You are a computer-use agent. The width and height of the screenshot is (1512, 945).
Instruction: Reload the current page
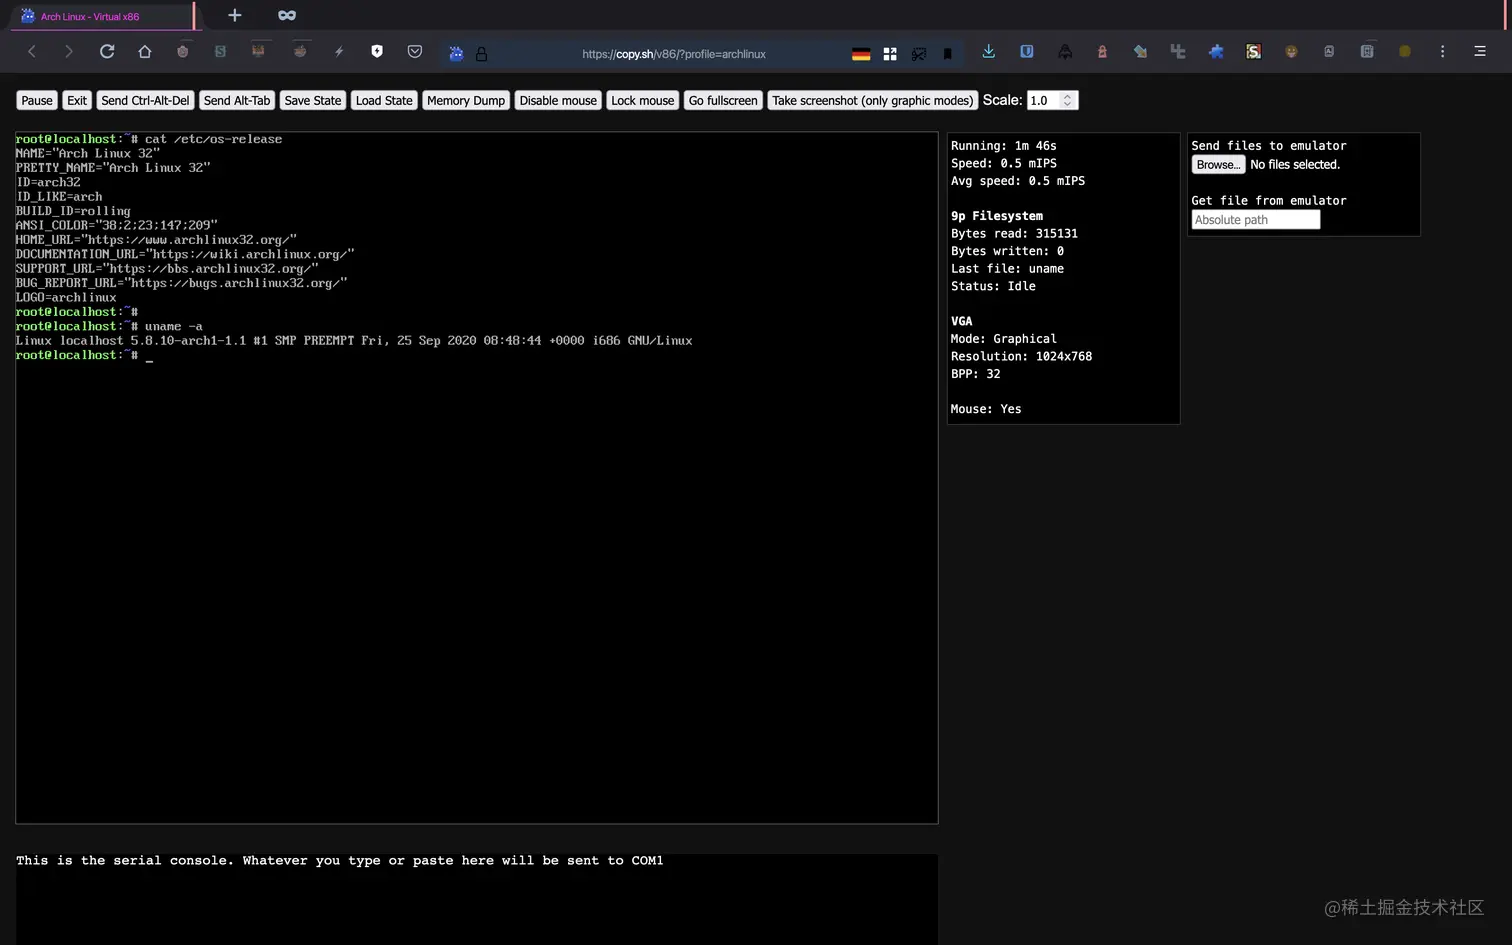tap(107, 51)
